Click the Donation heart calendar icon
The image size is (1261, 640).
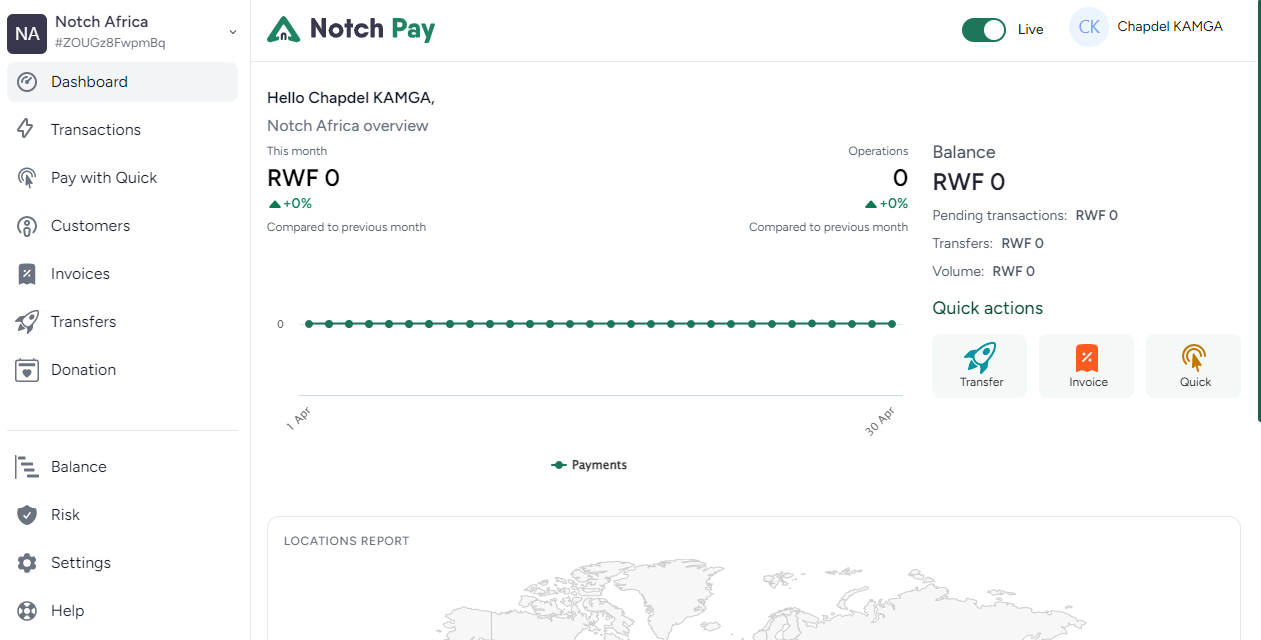coord(27,370)
